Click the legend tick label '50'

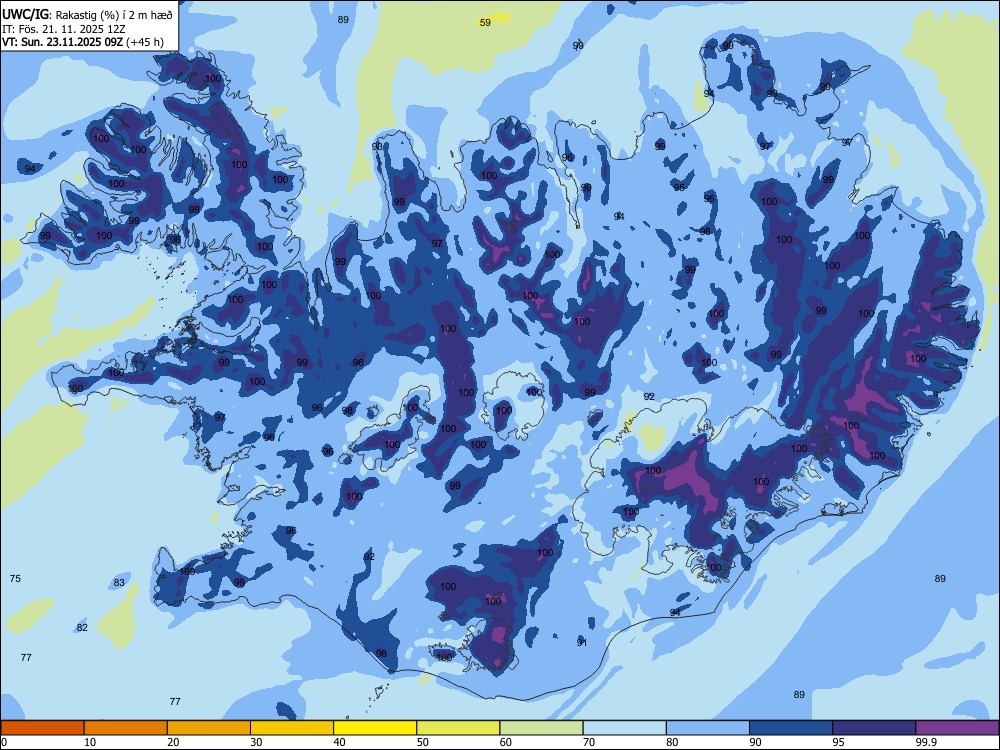point(423,742)
